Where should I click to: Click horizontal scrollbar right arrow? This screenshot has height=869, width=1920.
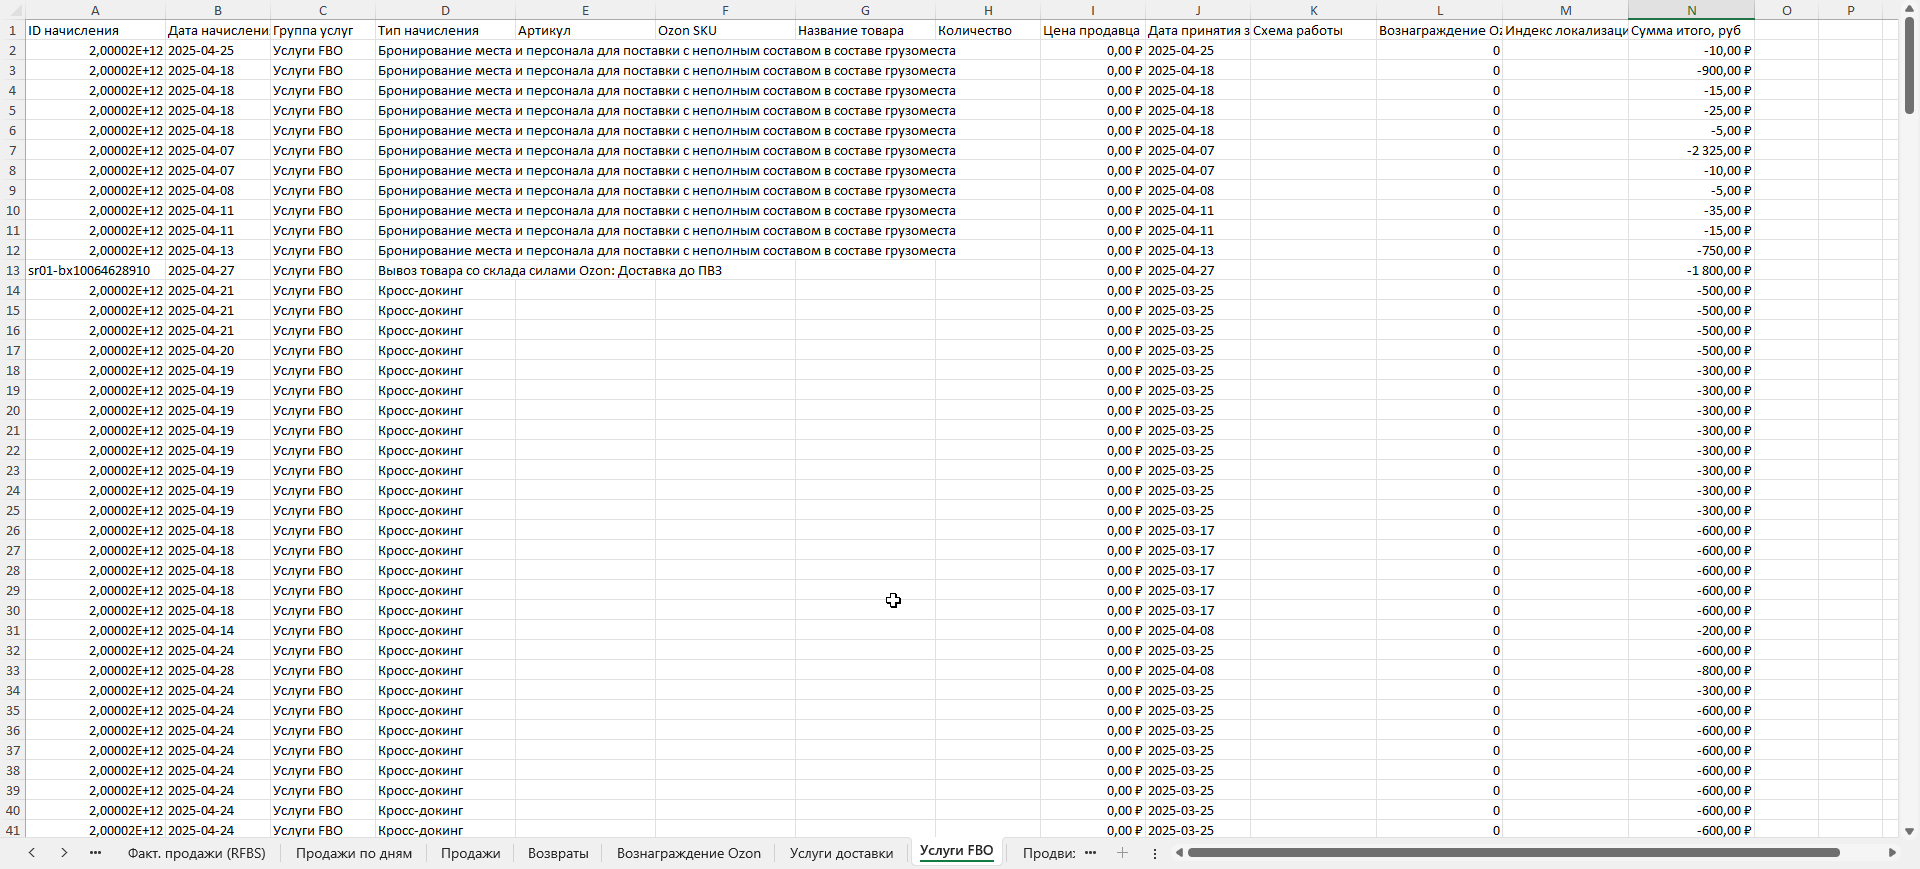(x=1891, y=853)
